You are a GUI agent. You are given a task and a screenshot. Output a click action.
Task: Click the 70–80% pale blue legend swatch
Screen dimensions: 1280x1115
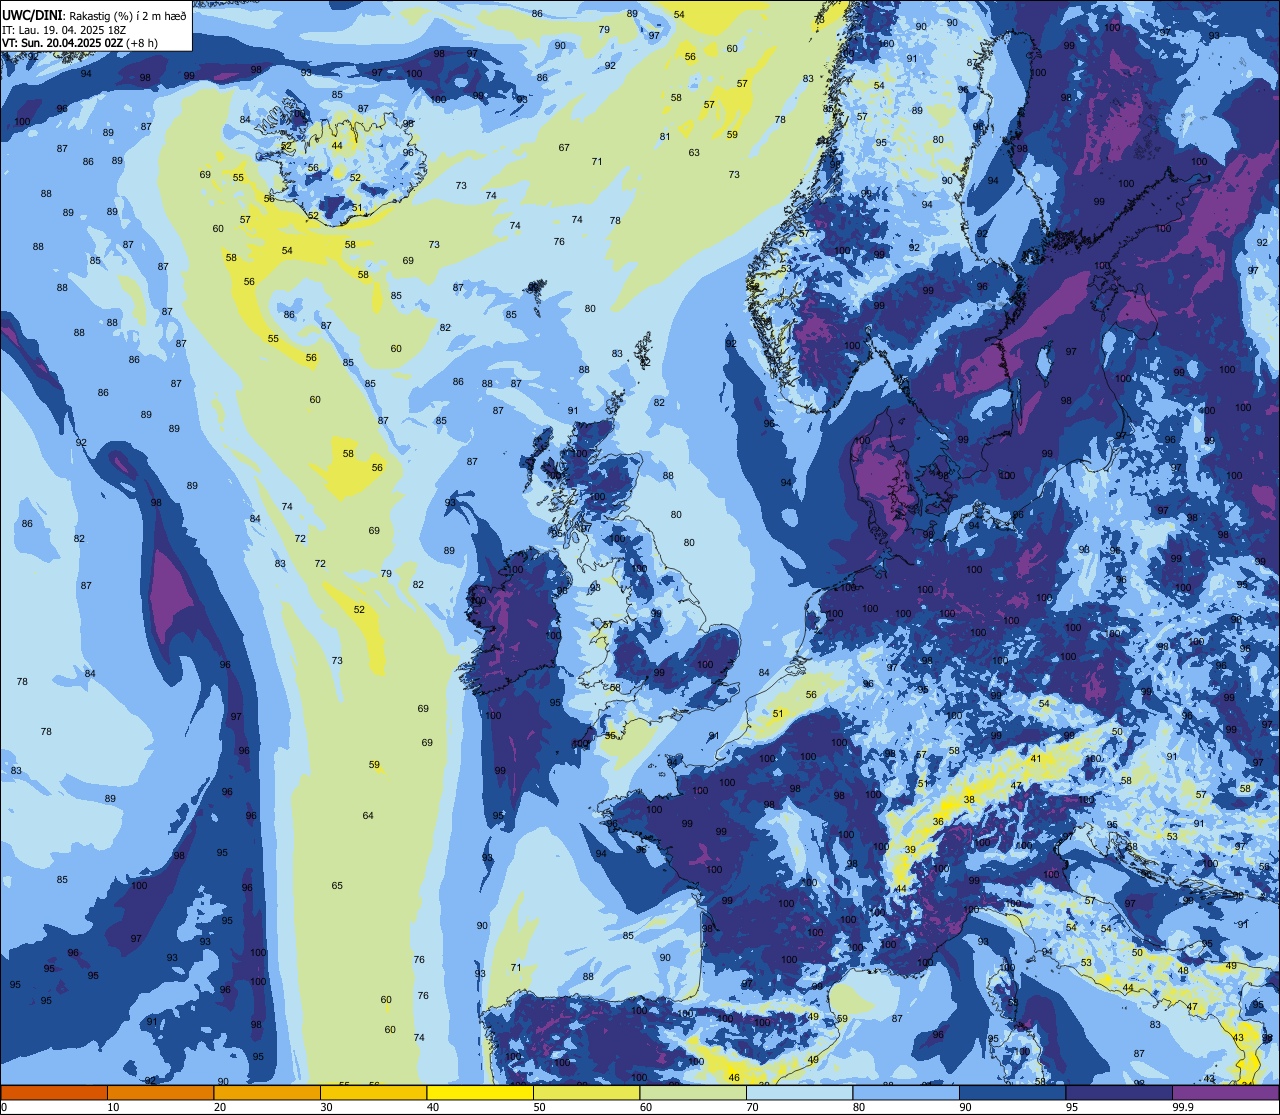pyautogui.click(x=799, y=1092)
